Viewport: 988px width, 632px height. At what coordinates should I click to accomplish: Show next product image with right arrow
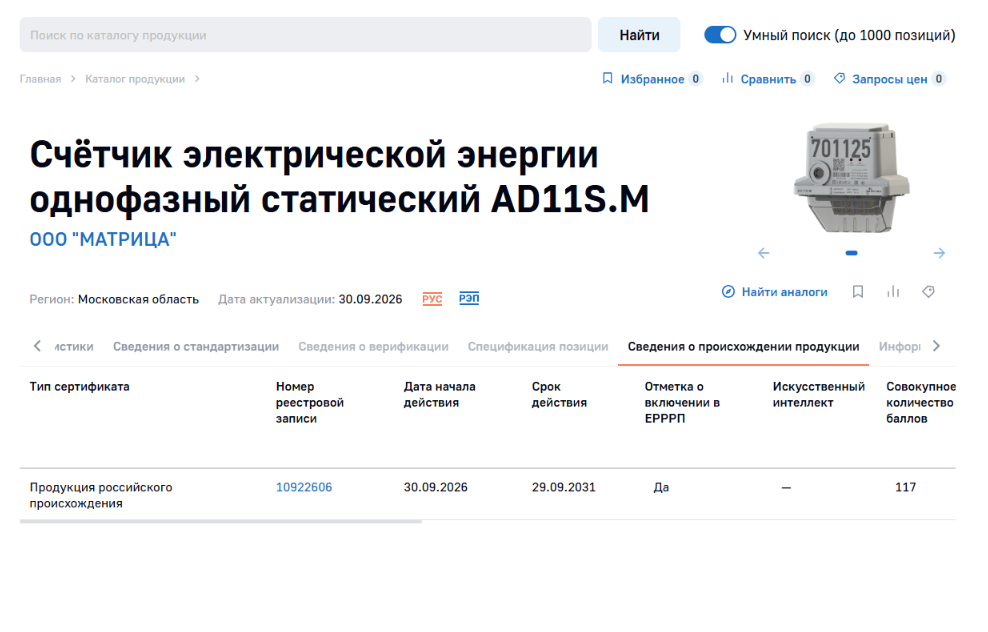939,253
